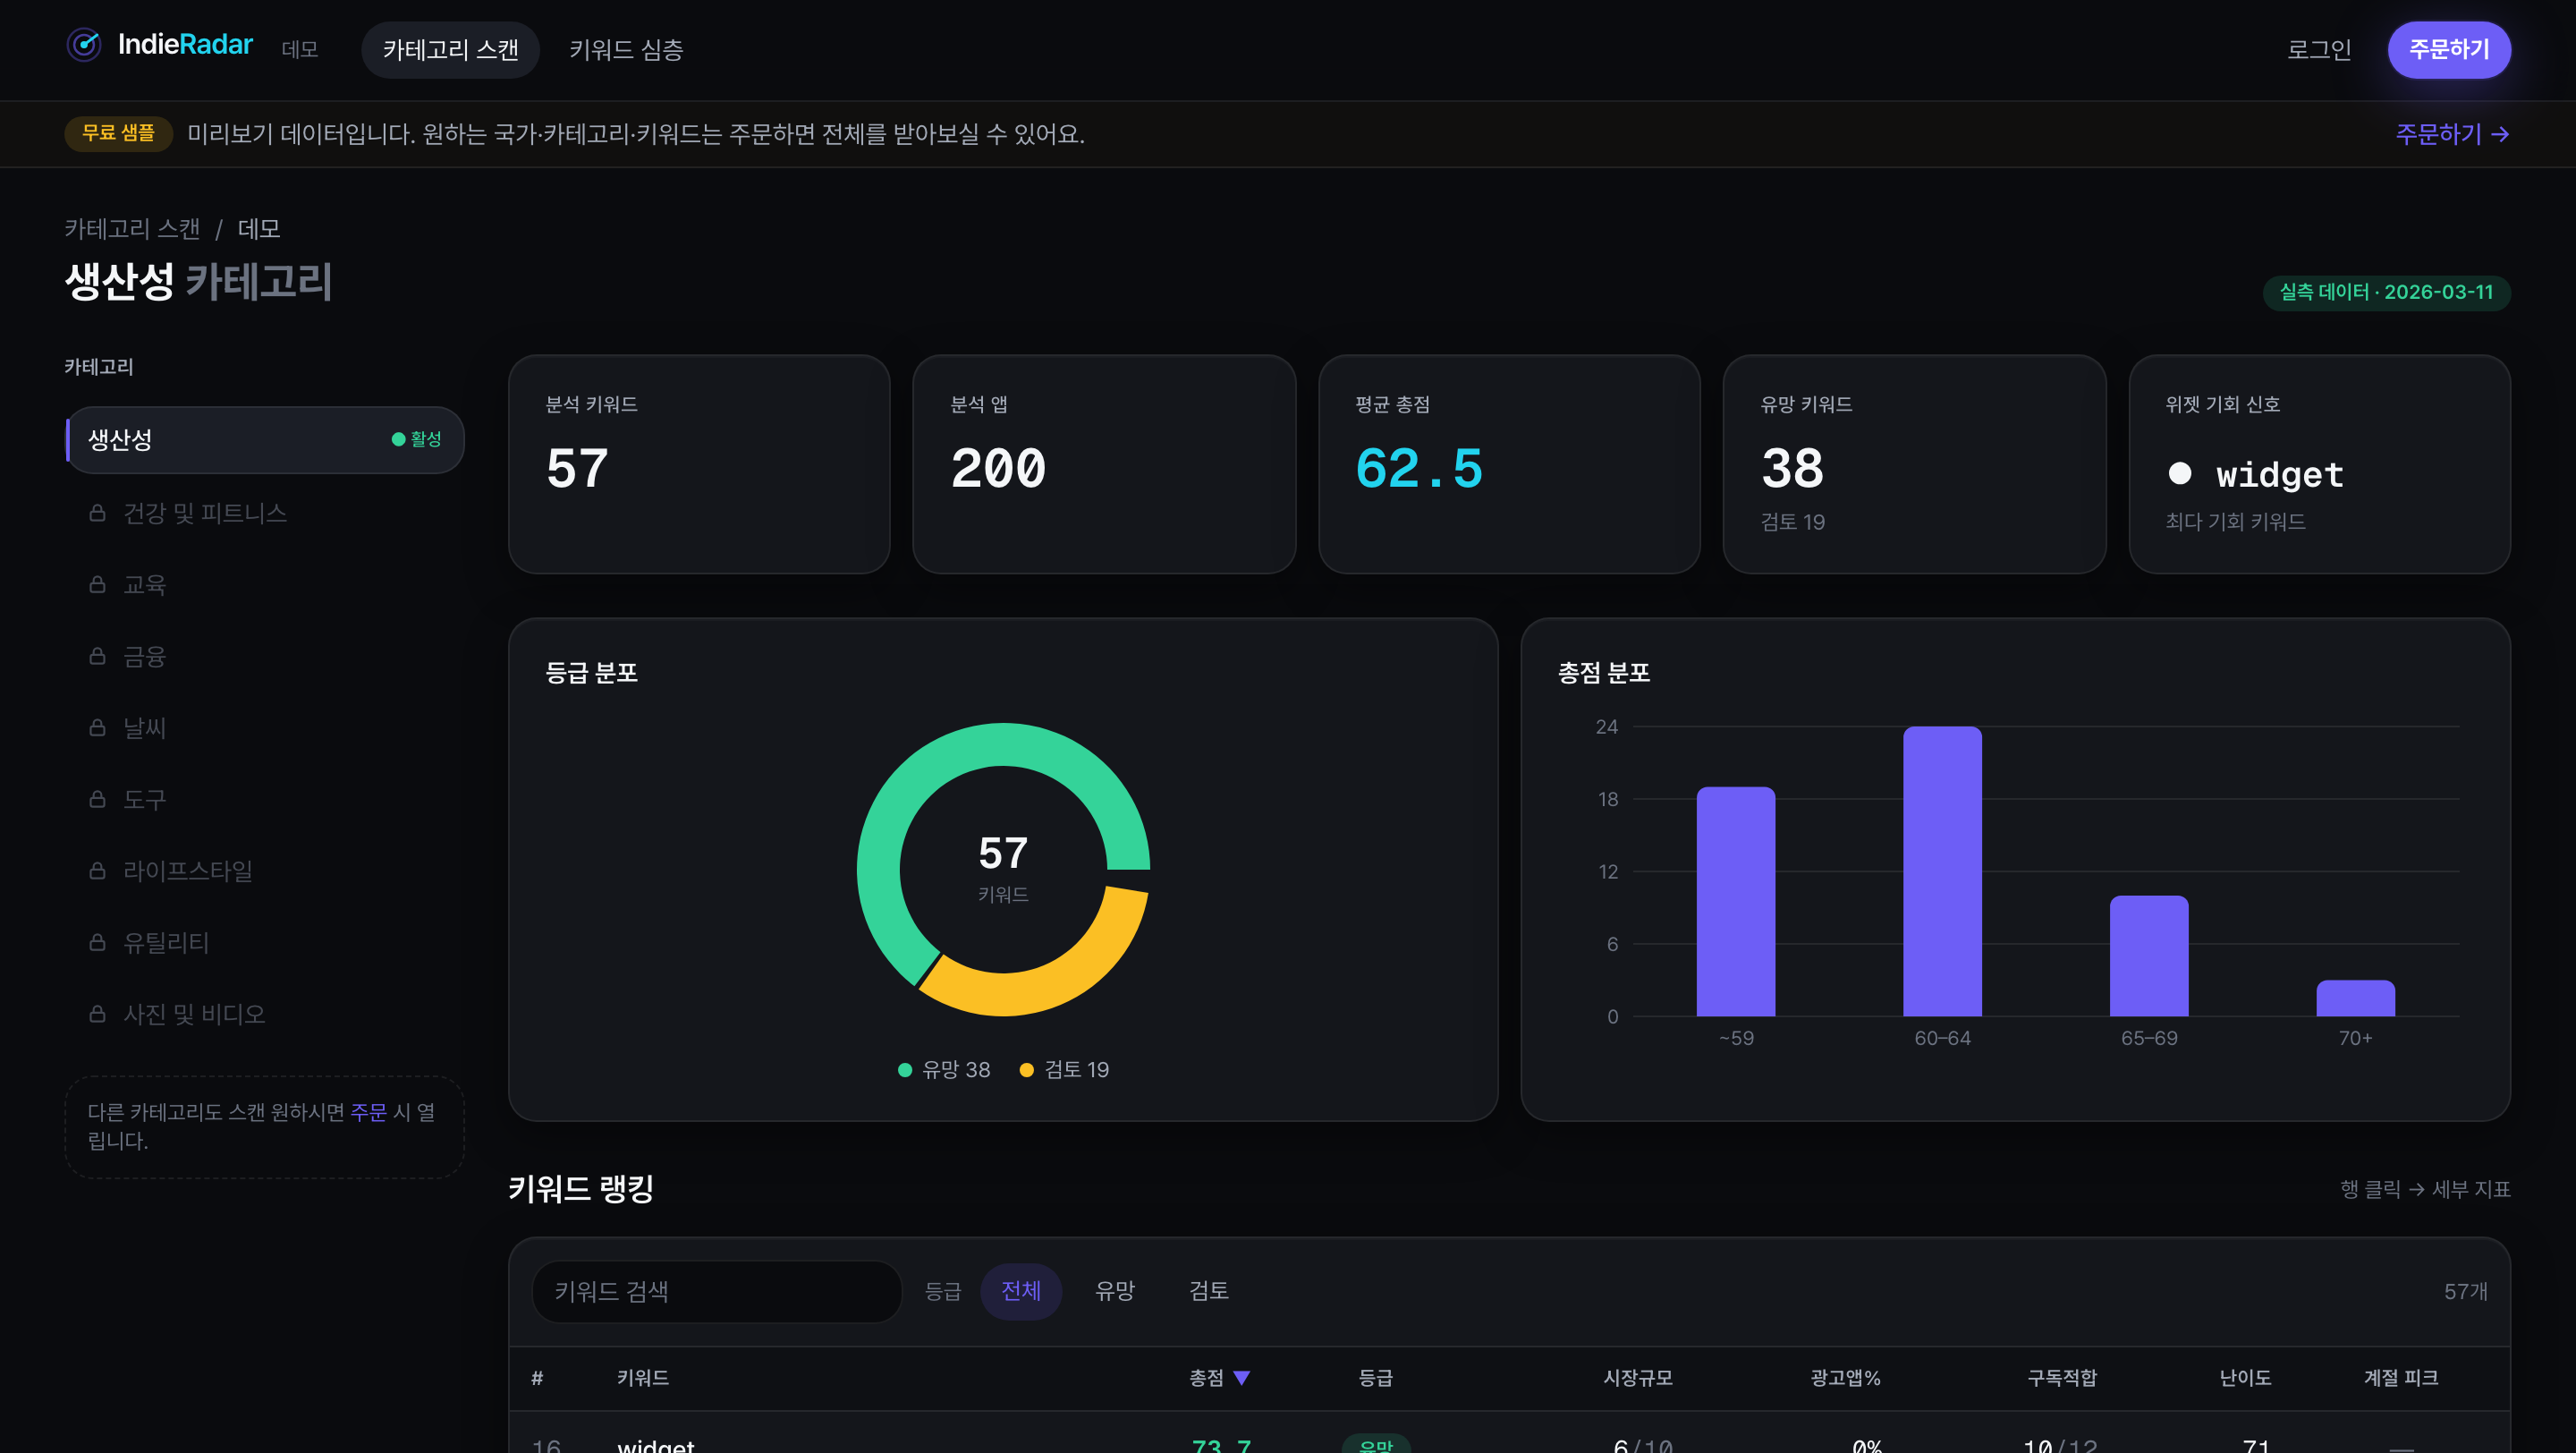Select the locked 라이프스타일 category

tap(265, 871)
